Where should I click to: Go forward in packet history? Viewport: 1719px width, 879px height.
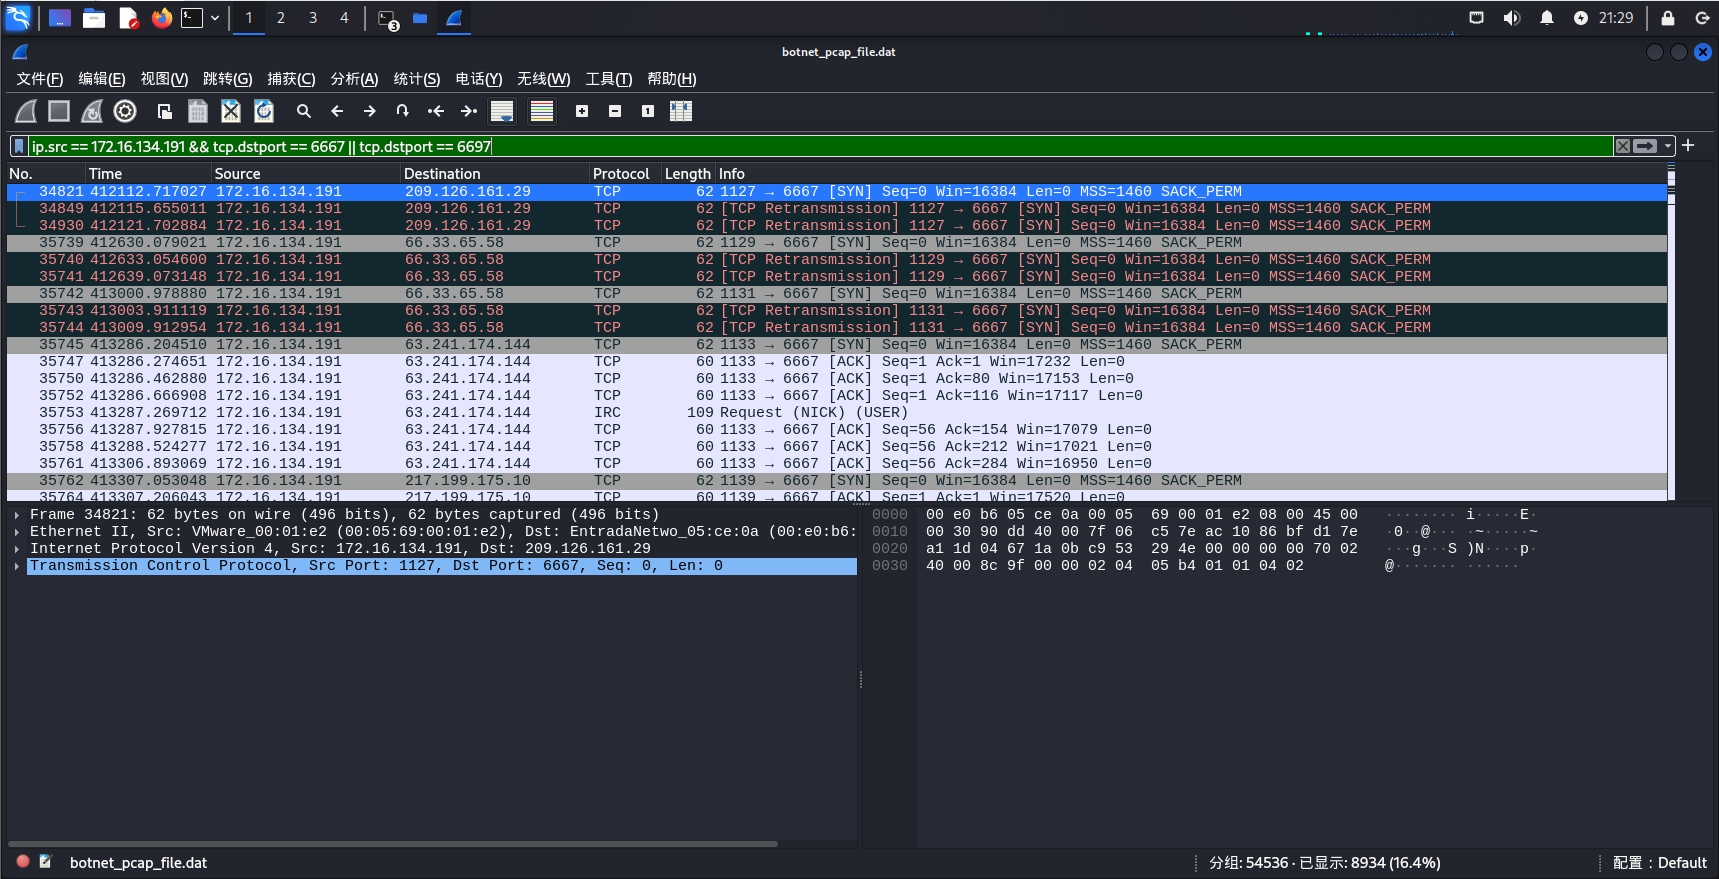[370, 111]
